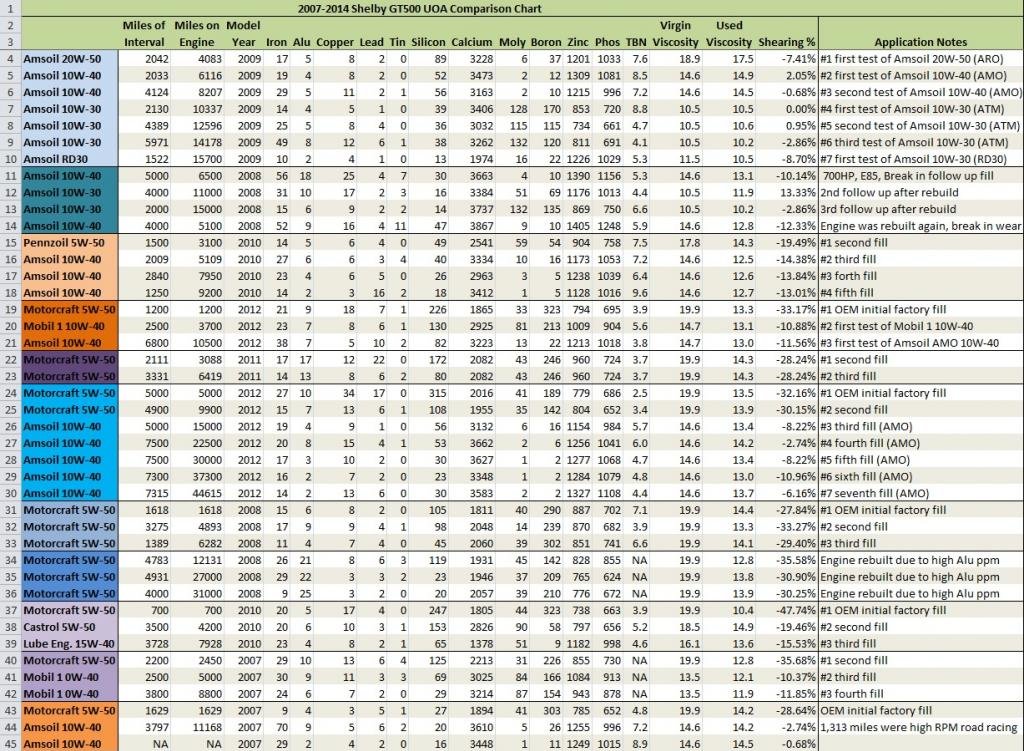Select note 'Engine was rebuilt again, break in wear'
This screenshot has width=1024, height=751.
pyautogui.click(x=921, y=226)
